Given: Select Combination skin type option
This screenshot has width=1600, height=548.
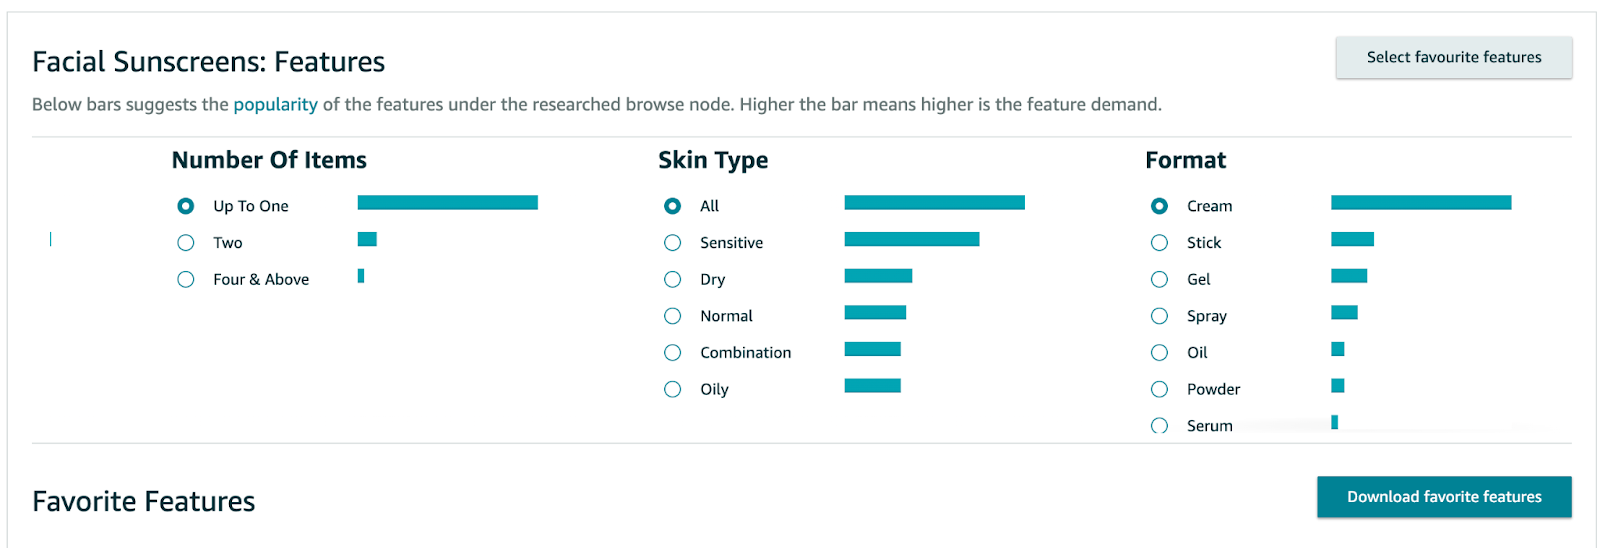Looking at the screenshot, I should 673,353.
